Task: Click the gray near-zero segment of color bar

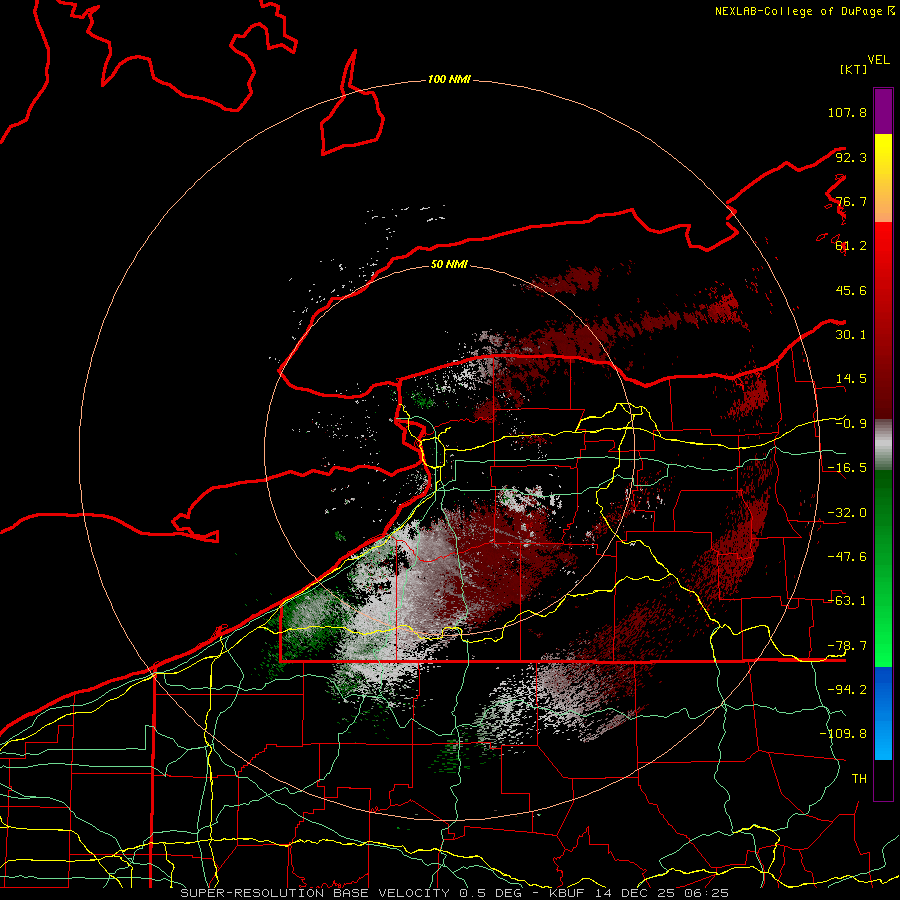Action: click(x=883, y=444)
